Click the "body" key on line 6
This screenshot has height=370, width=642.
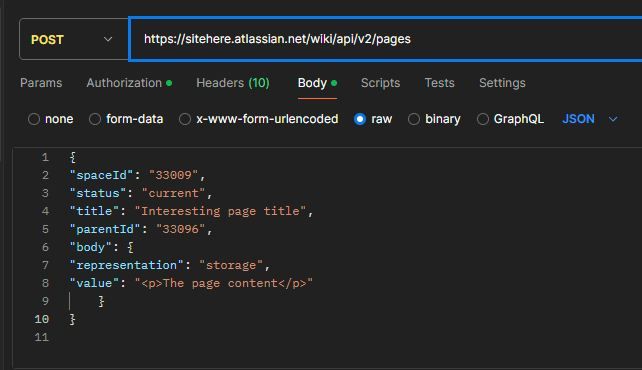click(x=90, y=247)
